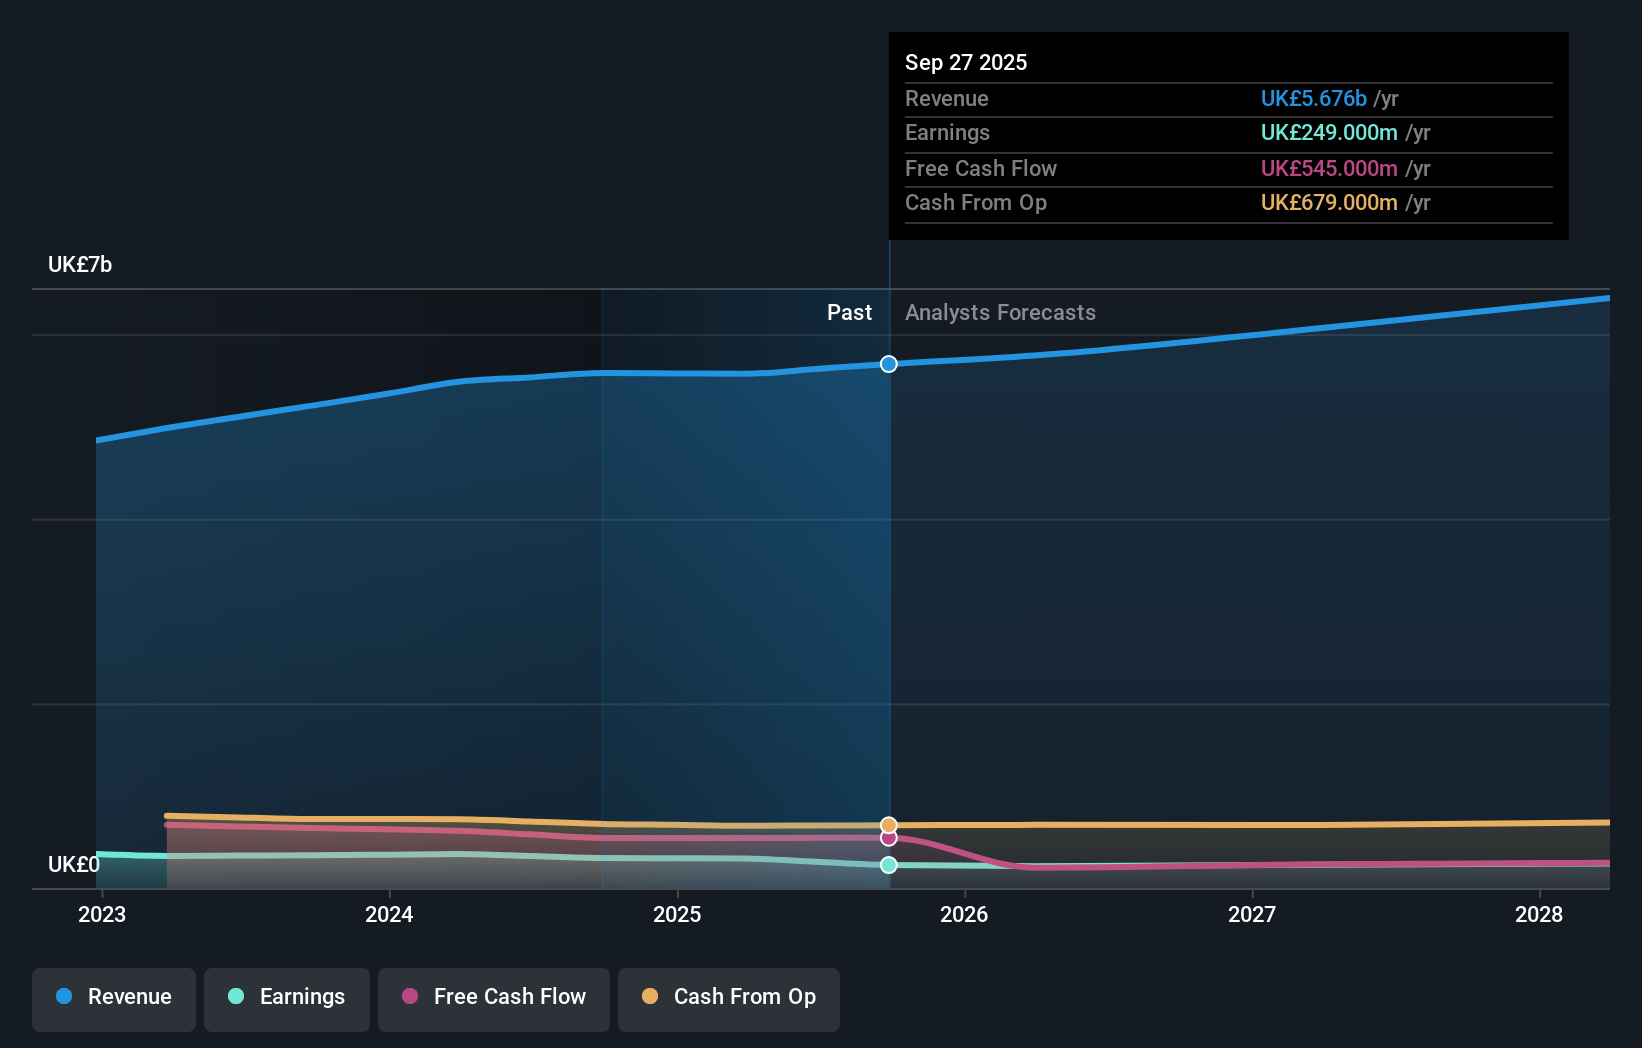Switch to the Past section of the chart
The width and height of the screenshot is (1642, 1048).
point(849,312)
